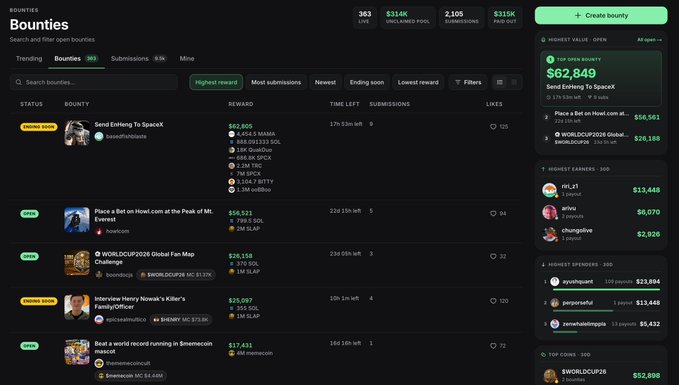Screen dimensions: 679x385
Task: Like the Interview Henry Nowak bounty
Action: [x=493, y=301]
